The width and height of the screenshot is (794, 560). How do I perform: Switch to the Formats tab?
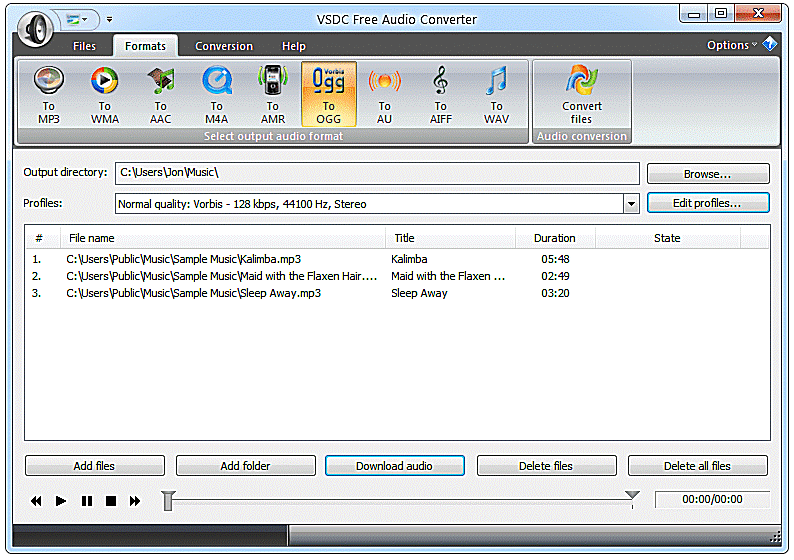click(145, 46)
